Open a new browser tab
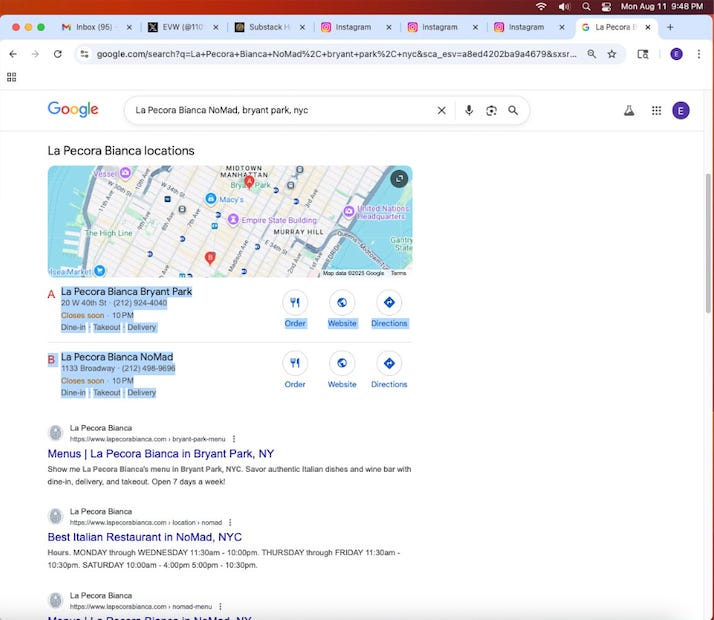 (670, 27)
